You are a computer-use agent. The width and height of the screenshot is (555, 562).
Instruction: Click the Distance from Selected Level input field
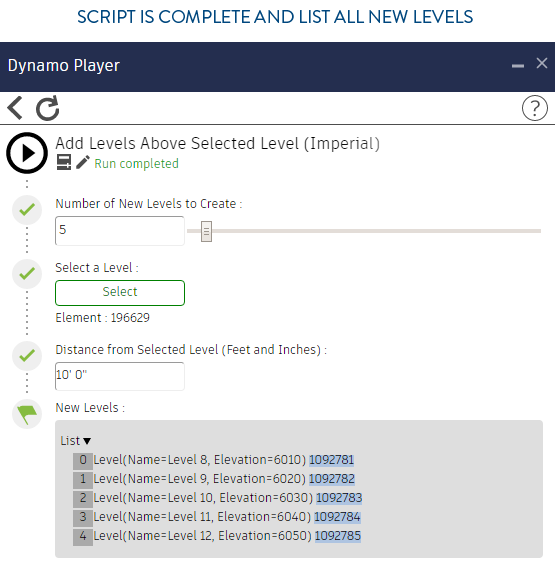(120, 376)
